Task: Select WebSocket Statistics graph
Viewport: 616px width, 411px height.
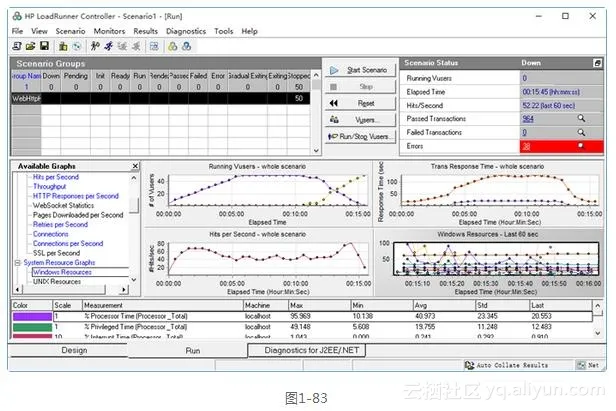Action: [x=64, y=206]
